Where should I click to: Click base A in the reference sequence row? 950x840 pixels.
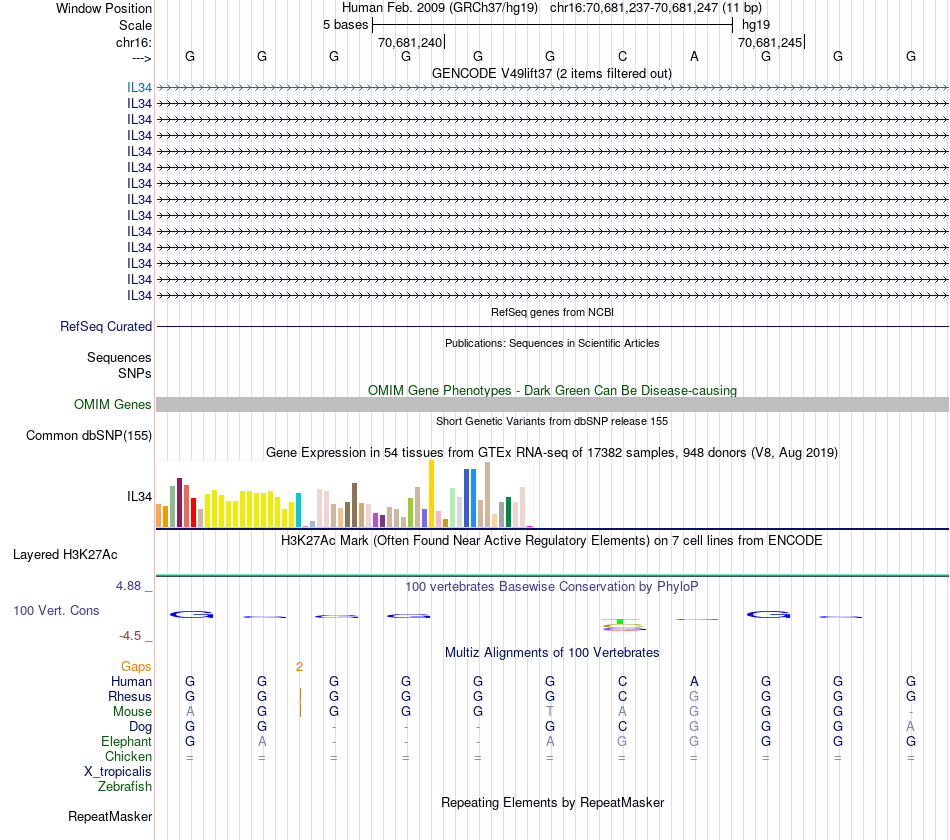pos(694,56)
